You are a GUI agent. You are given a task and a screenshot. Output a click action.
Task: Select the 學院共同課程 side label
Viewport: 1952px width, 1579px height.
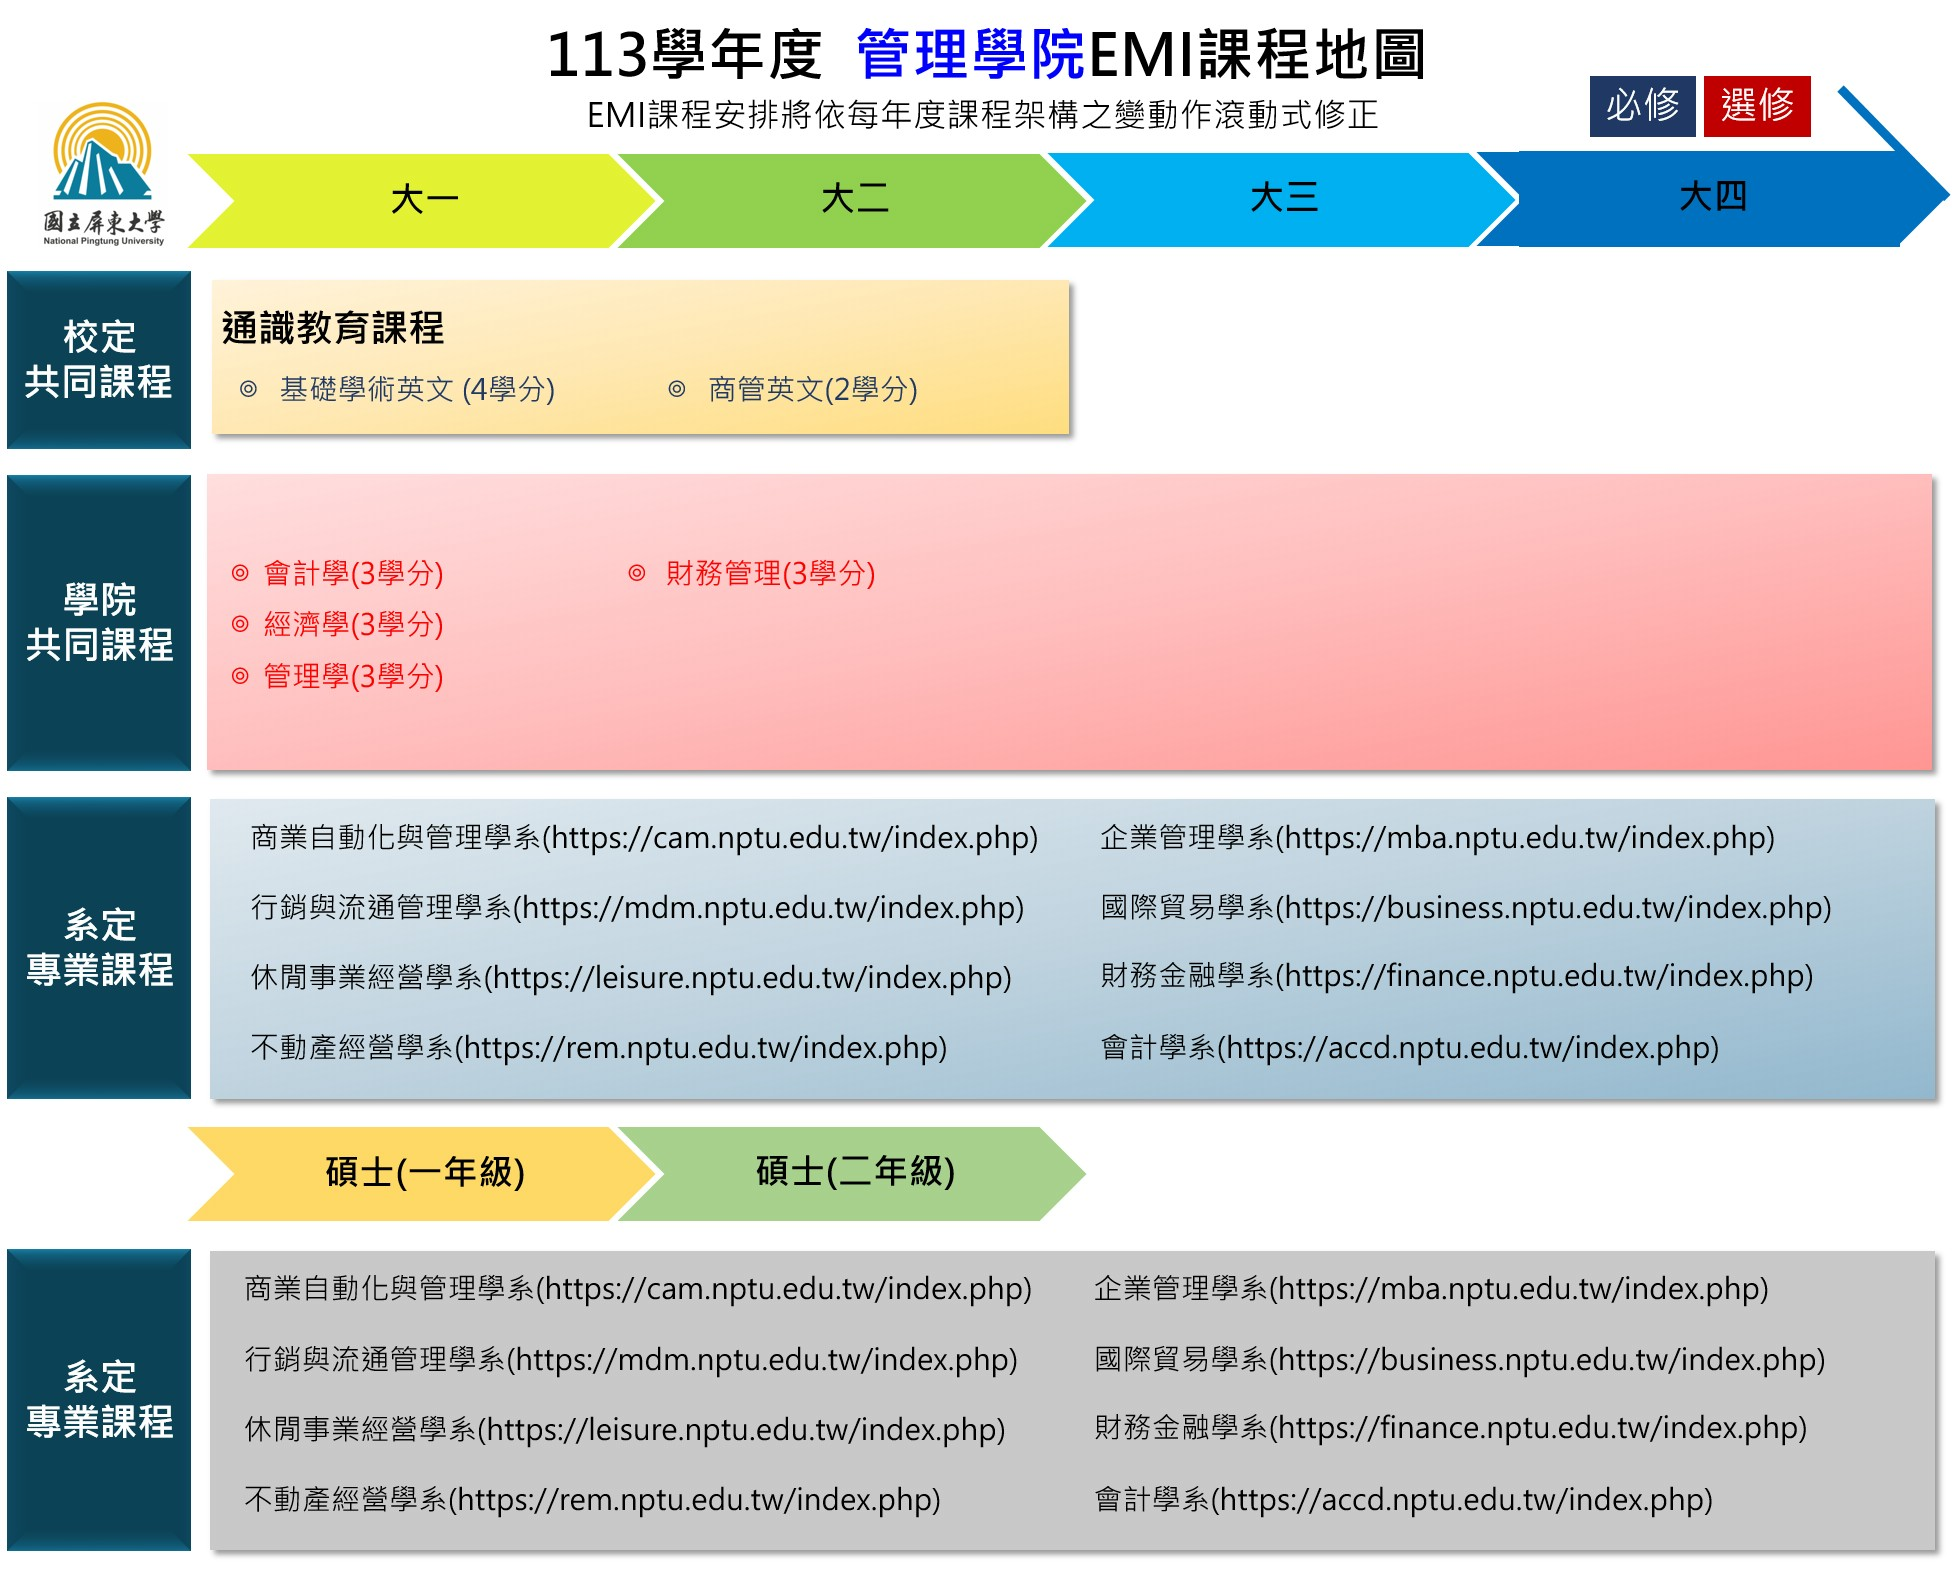(99, 623)
